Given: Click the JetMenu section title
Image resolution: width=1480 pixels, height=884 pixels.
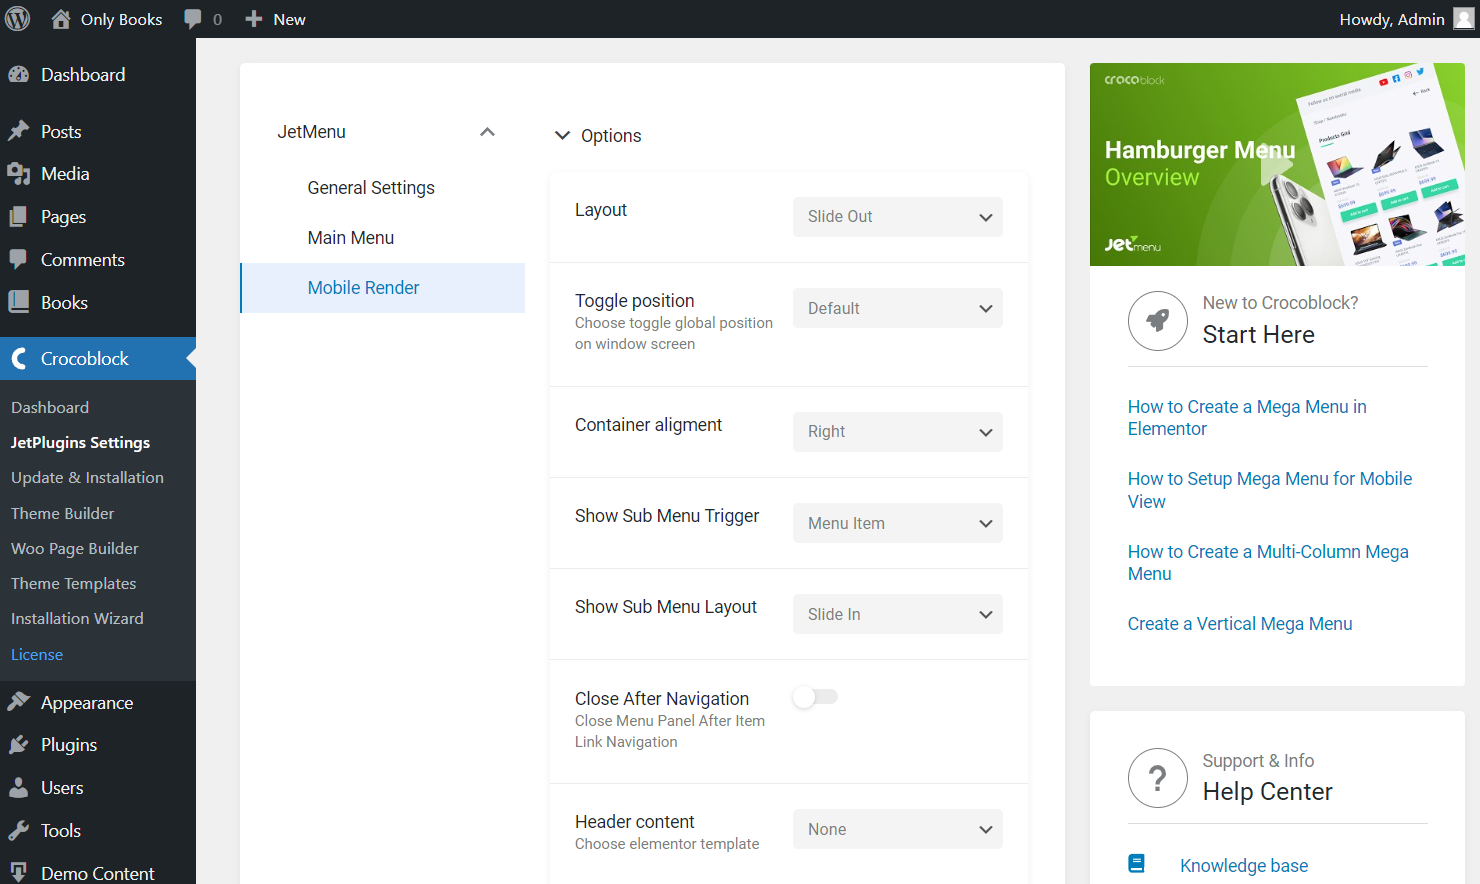Looking at the screenshot, I should point(312,132).
